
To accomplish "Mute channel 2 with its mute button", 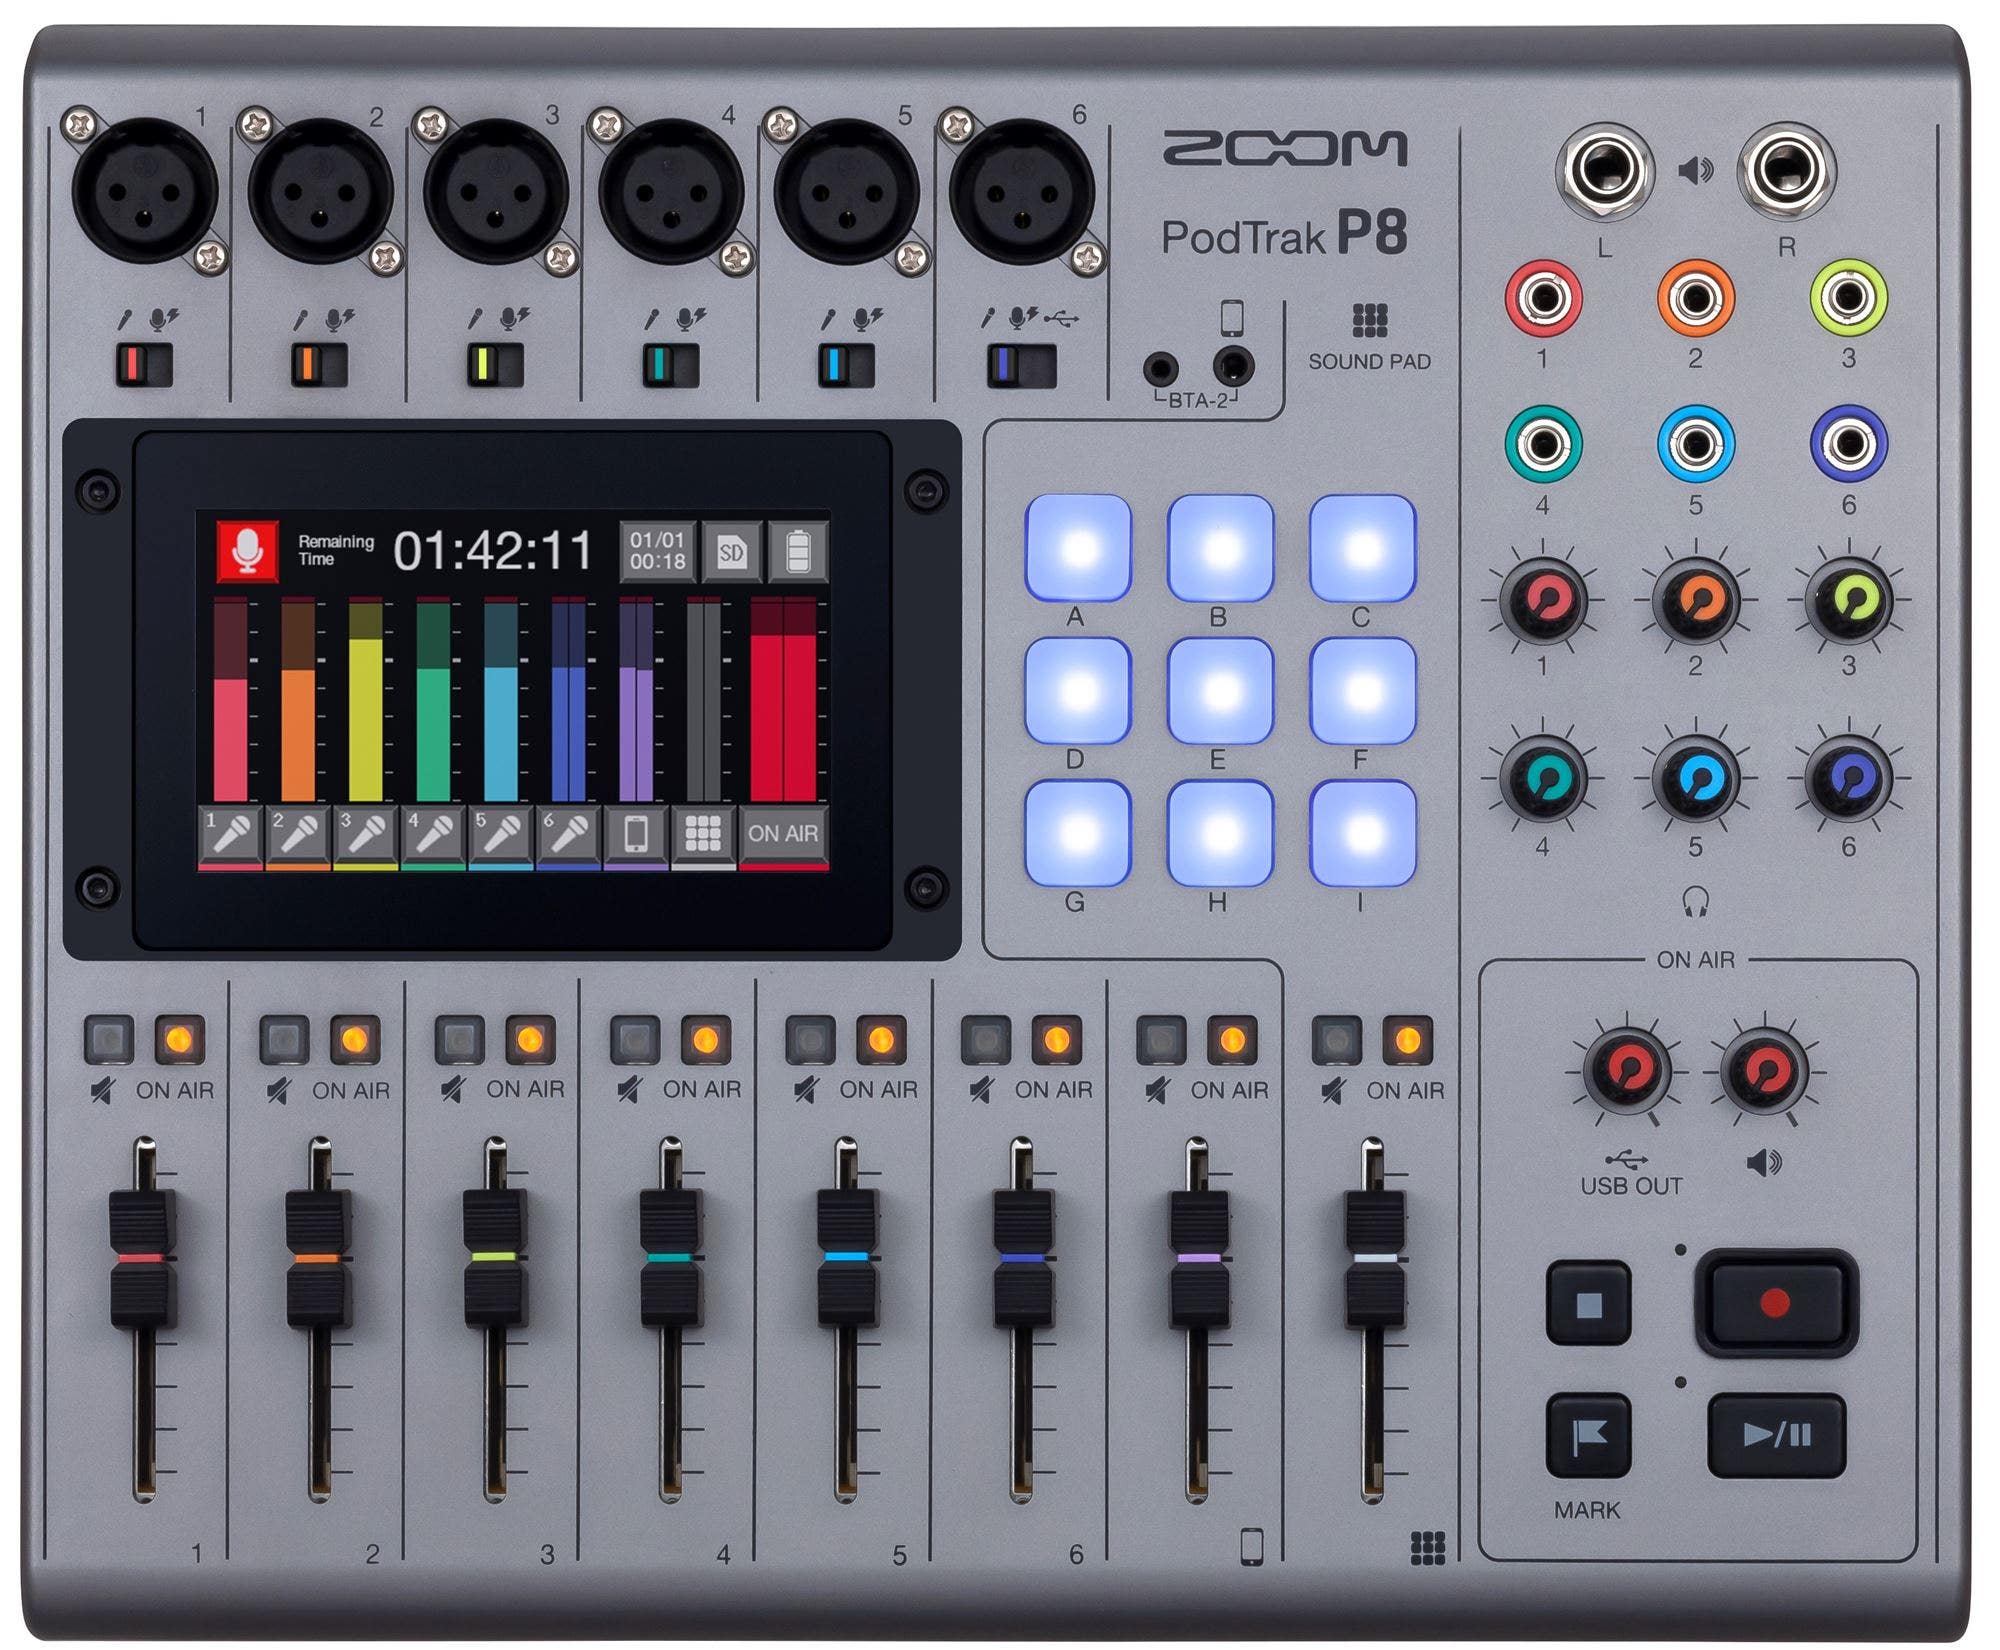I will [285, 1040].
